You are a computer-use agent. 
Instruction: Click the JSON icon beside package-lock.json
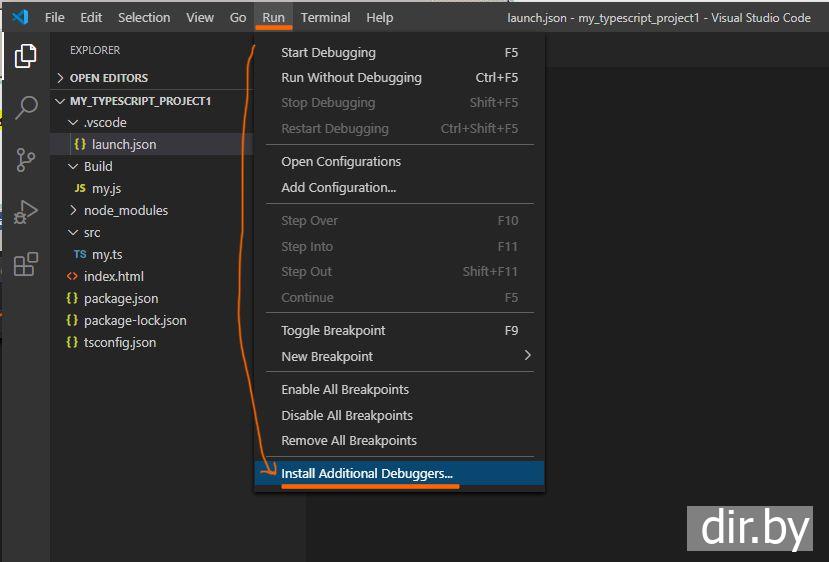pyautogui.click(x=72, y=320)
